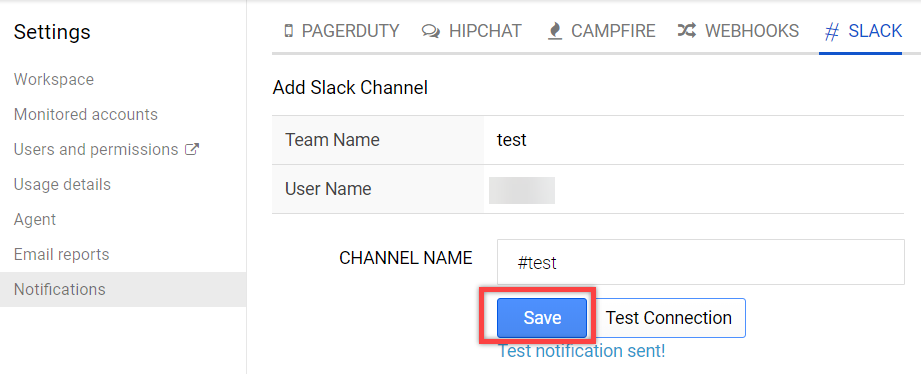This screenshot has height=374, width=921.
Task: Click the blurred User Name value
Action: point(522,190)
